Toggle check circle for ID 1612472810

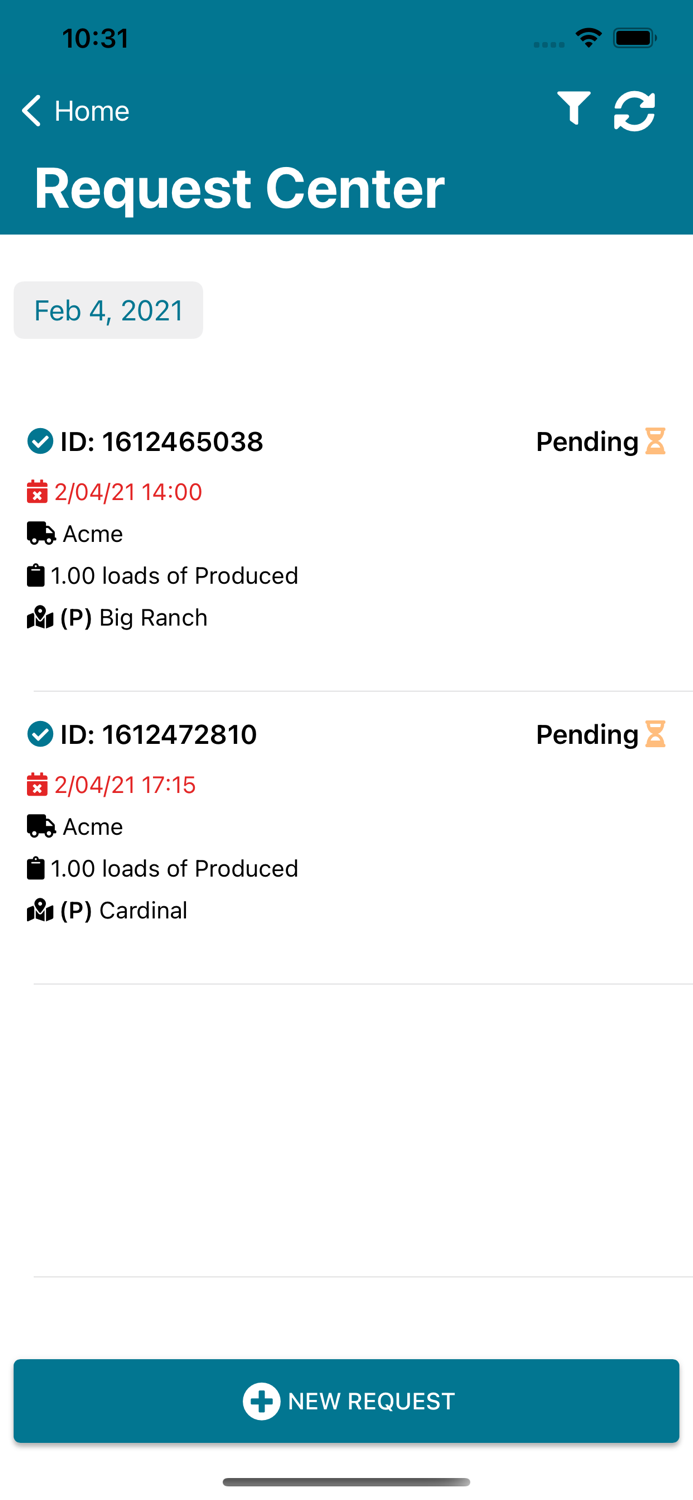tap(40, 734)
